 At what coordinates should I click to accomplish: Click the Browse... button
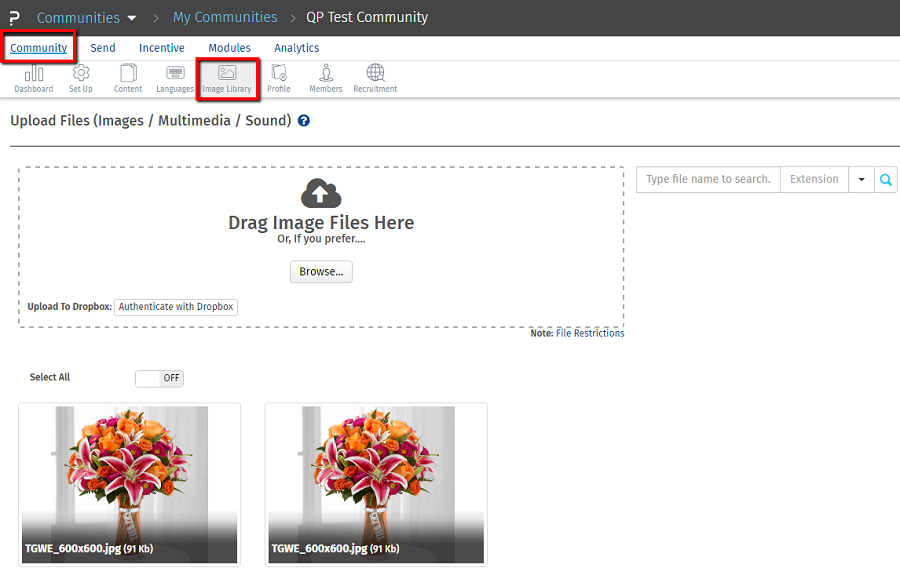tap(321, 271)
